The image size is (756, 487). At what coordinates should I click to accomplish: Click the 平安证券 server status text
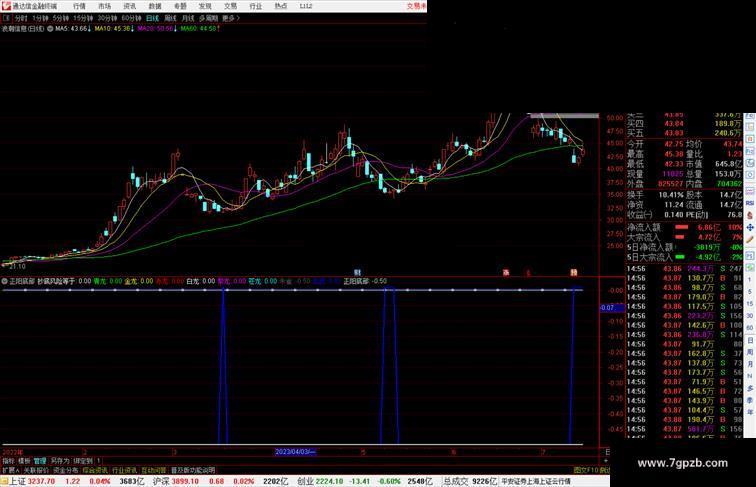(x=536, y=481)
